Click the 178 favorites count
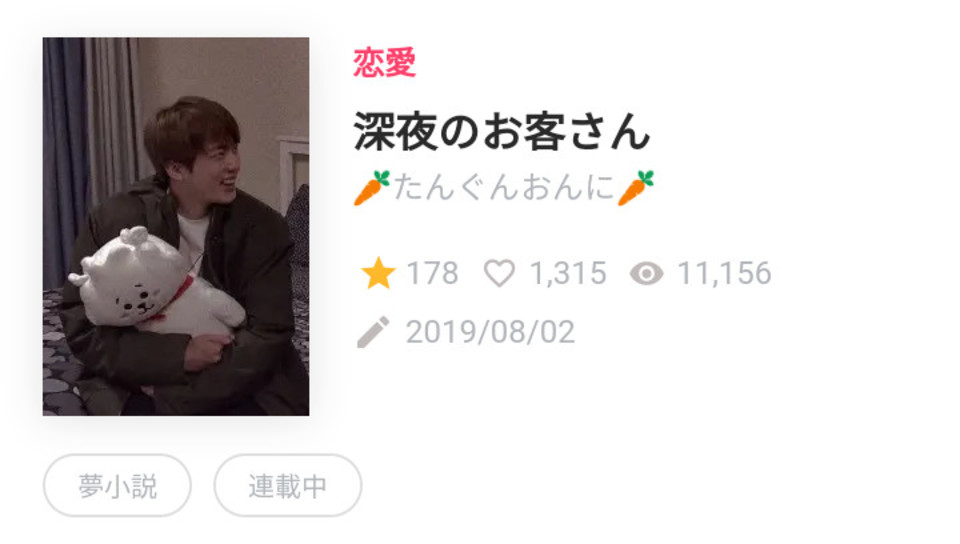This screenshot has height=544, width=960. click(x=432, y=273)
